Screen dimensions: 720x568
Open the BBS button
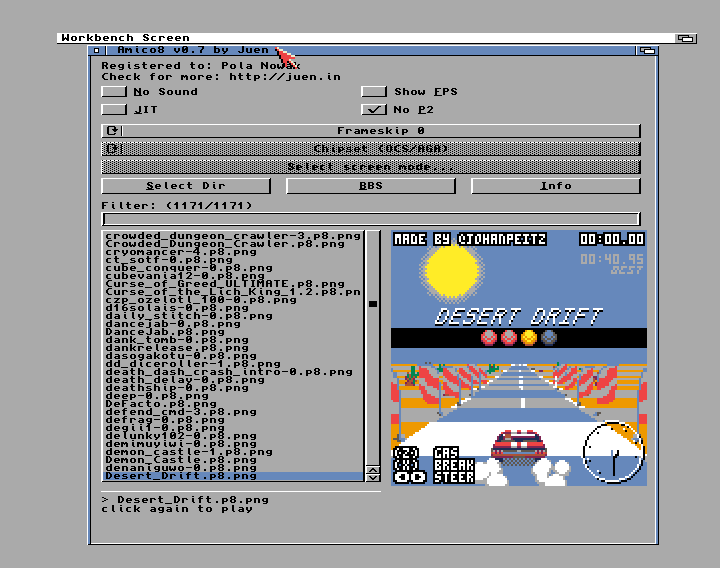[371, 186]
